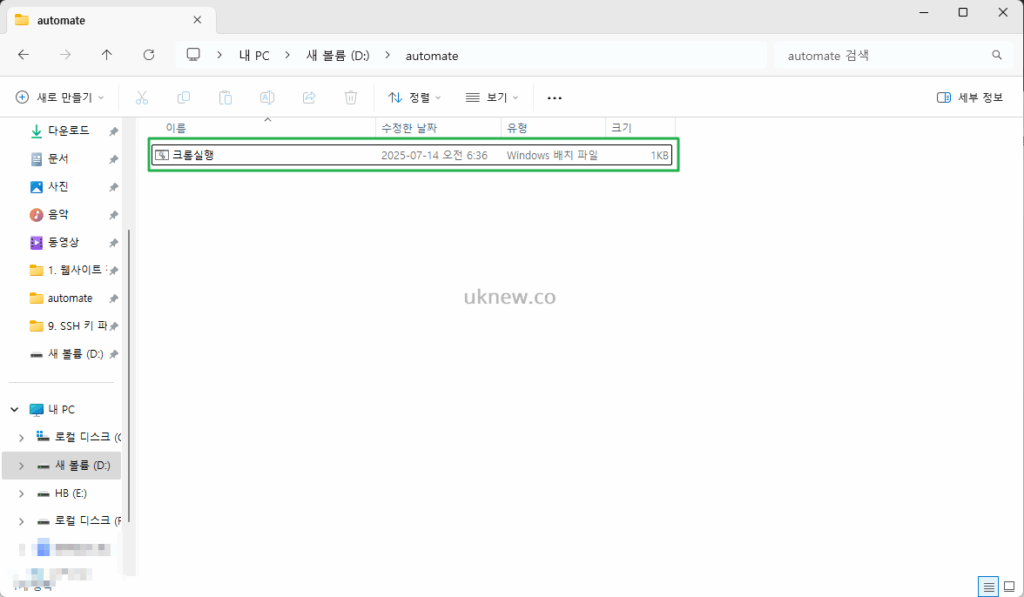Click the Paste icon in the toolbar
The width and height of the screenshot is (1024, 597).
point(225,97)
